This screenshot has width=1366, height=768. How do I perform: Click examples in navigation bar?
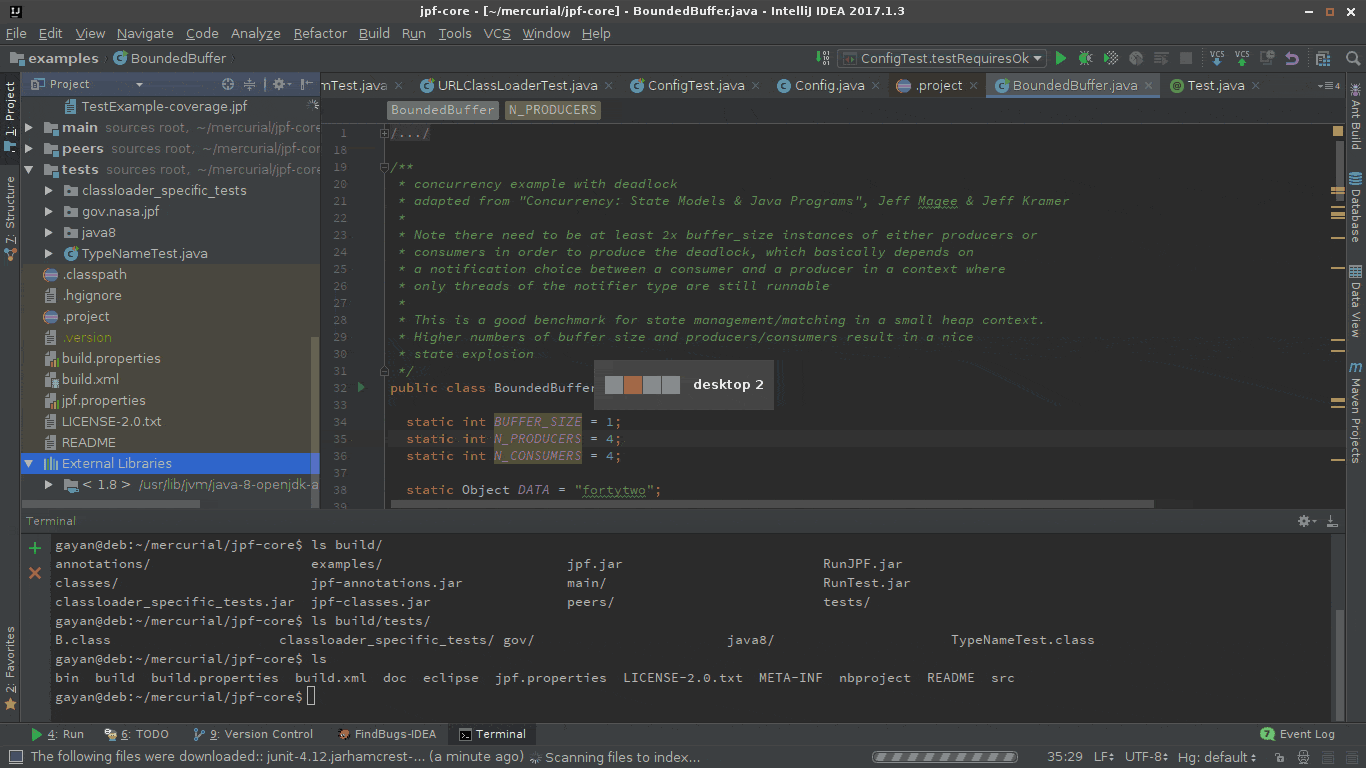(x=55, y=58)
